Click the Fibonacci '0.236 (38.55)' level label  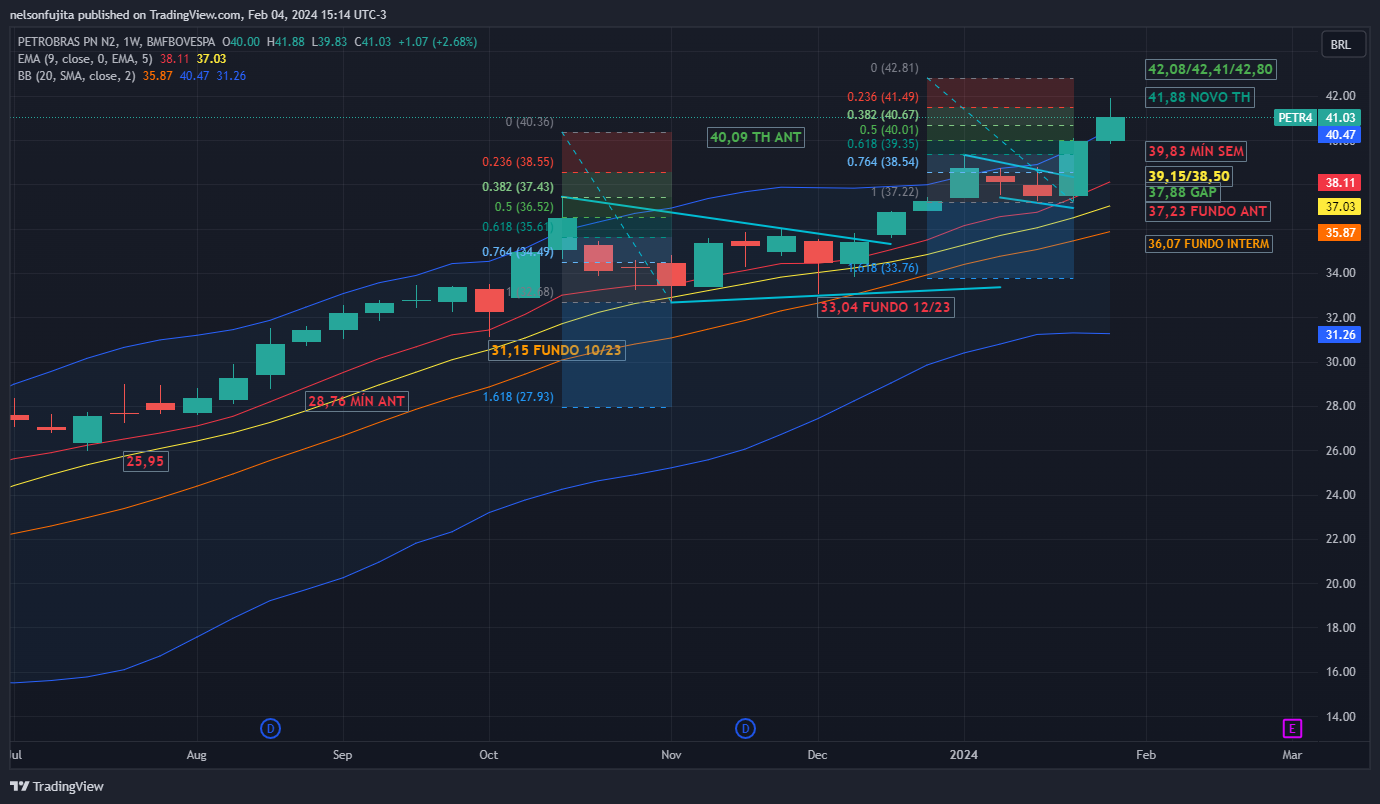pos(517,161)
